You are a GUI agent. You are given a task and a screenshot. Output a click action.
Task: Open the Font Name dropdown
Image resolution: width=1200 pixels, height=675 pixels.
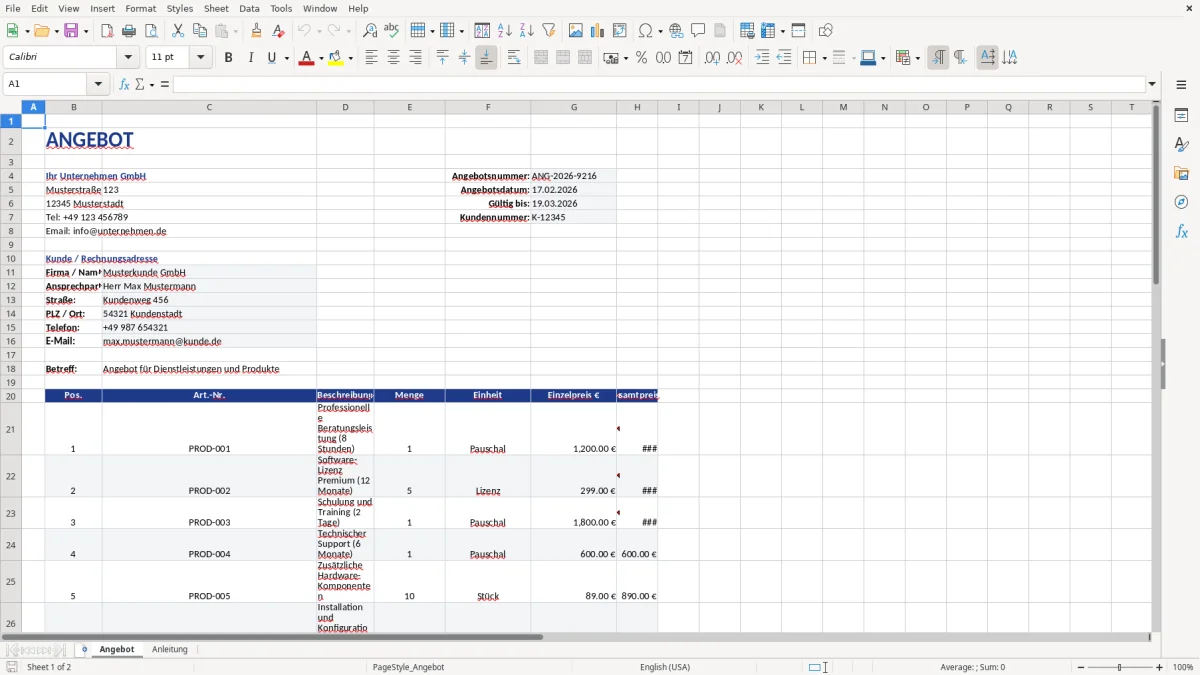coord(128,58)
